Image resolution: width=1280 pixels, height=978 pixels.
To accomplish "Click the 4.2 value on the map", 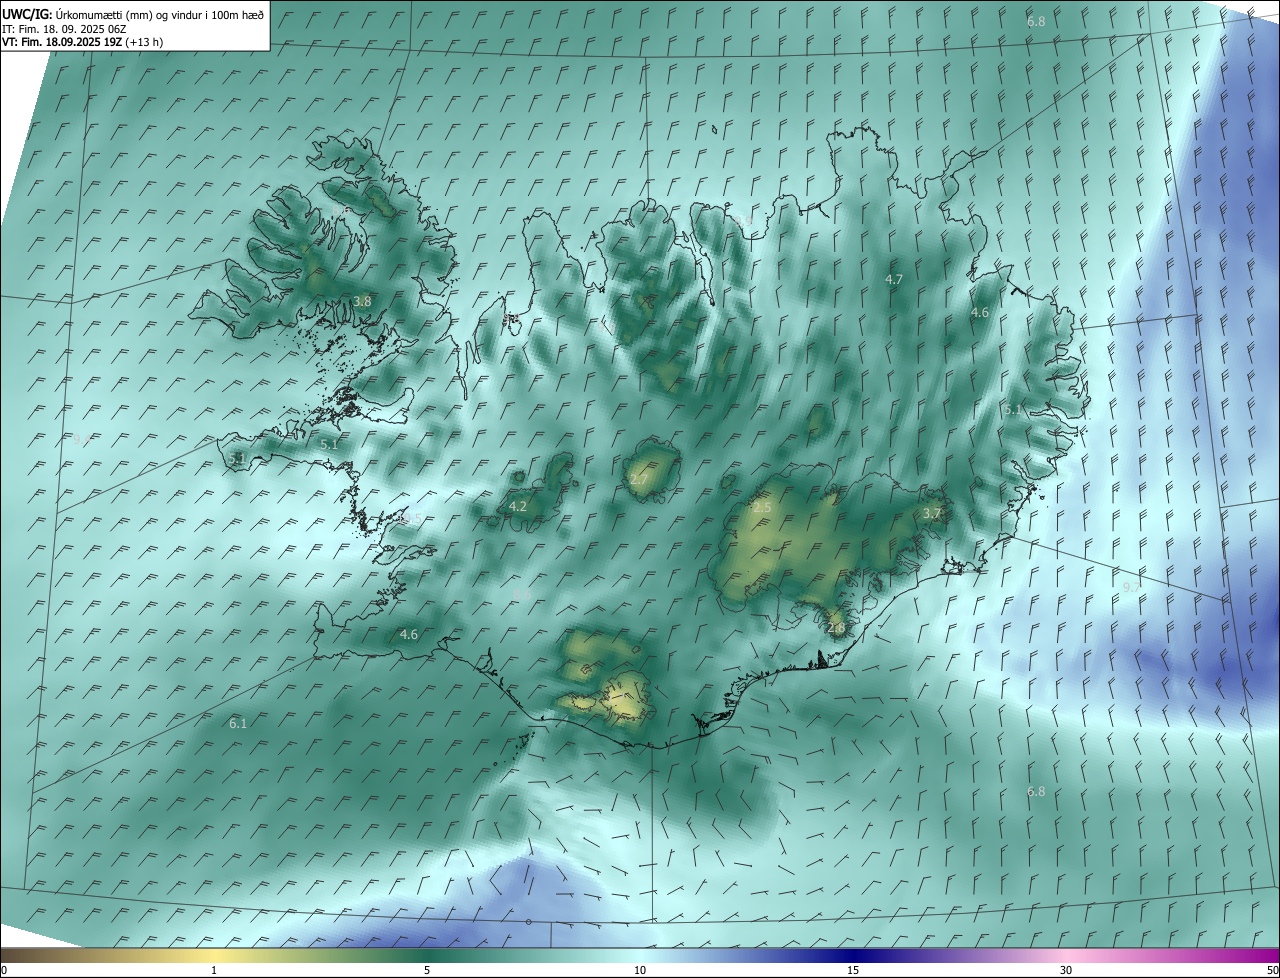I will pyautogui.click(x=518, y=507).
